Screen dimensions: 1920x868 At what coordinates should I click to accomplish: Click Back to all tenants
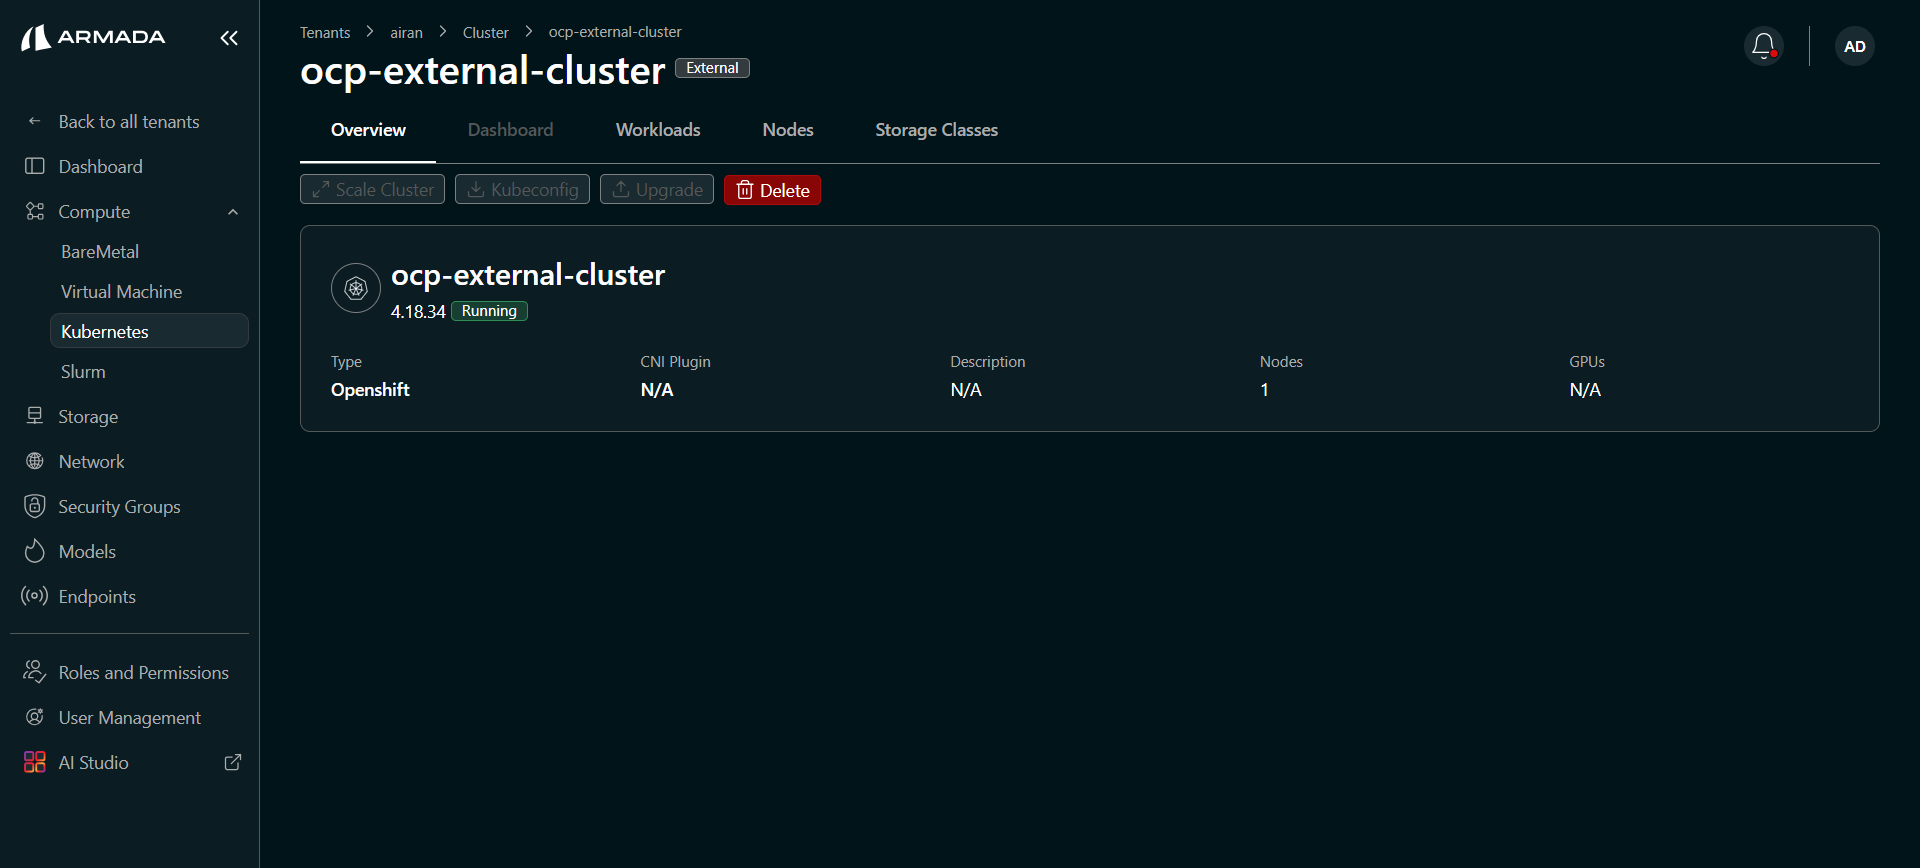pos(129,121)
